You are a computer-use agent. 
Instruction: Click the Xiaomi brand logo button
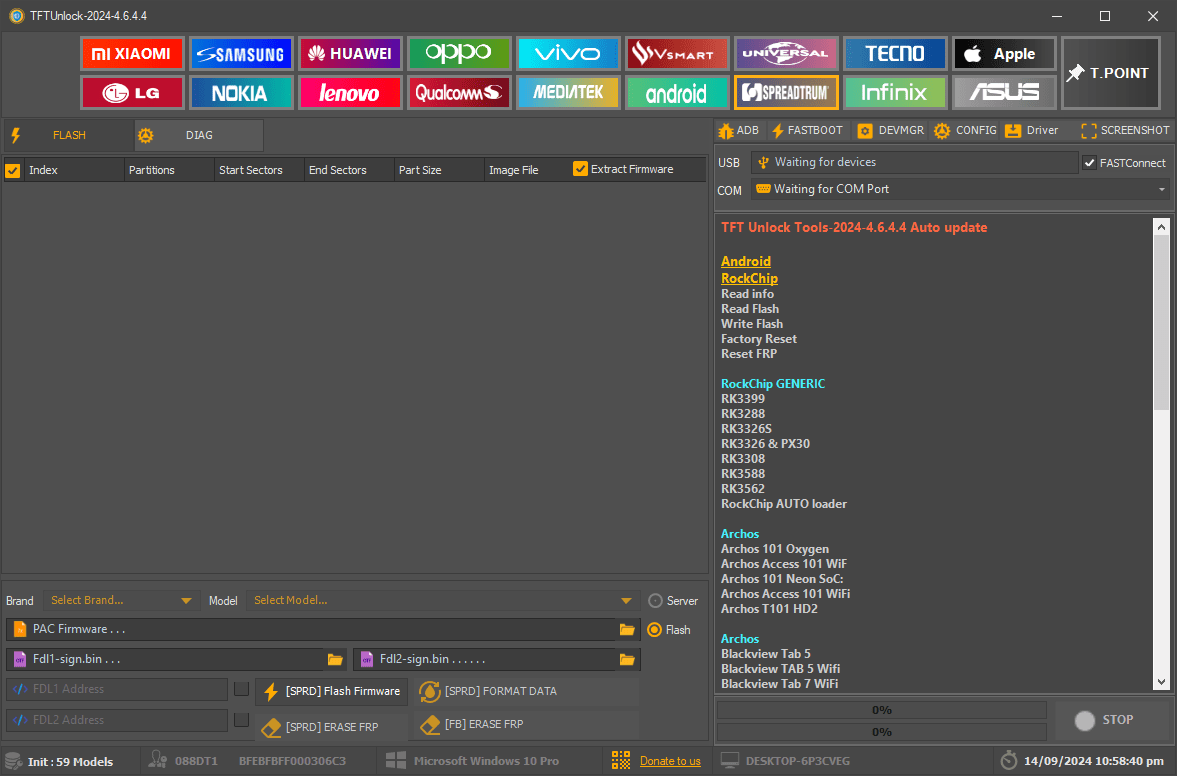[x=132, y=53]
